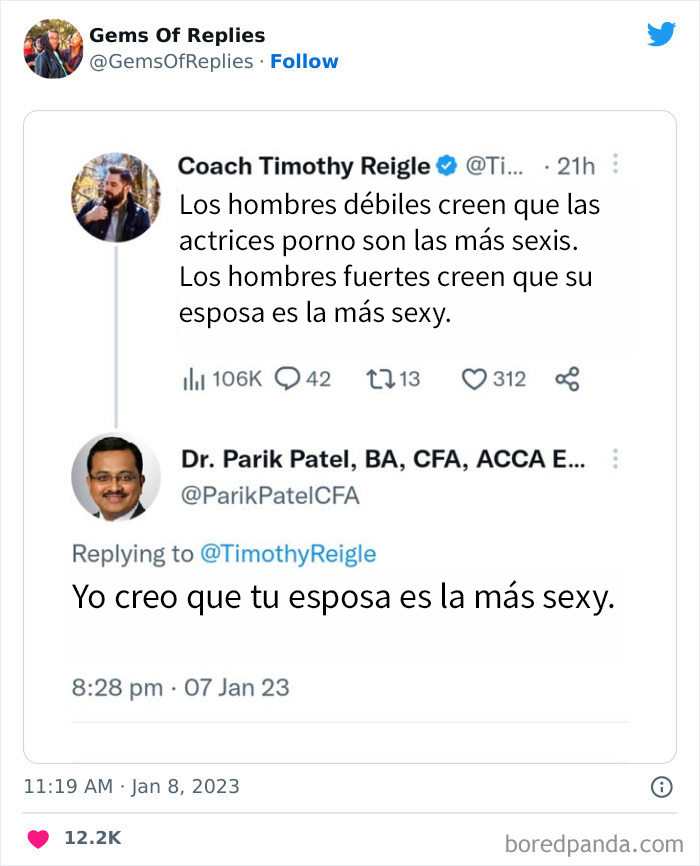
Task: Follow the Gems Of Replies account
Action: [304, 61]
